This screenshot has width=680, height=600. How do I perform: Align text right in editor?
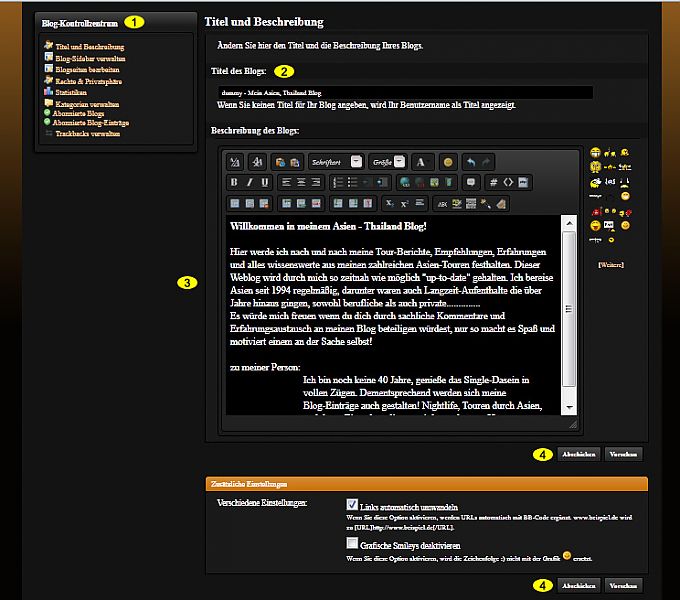pyautogui.click(x=316, y=183)
